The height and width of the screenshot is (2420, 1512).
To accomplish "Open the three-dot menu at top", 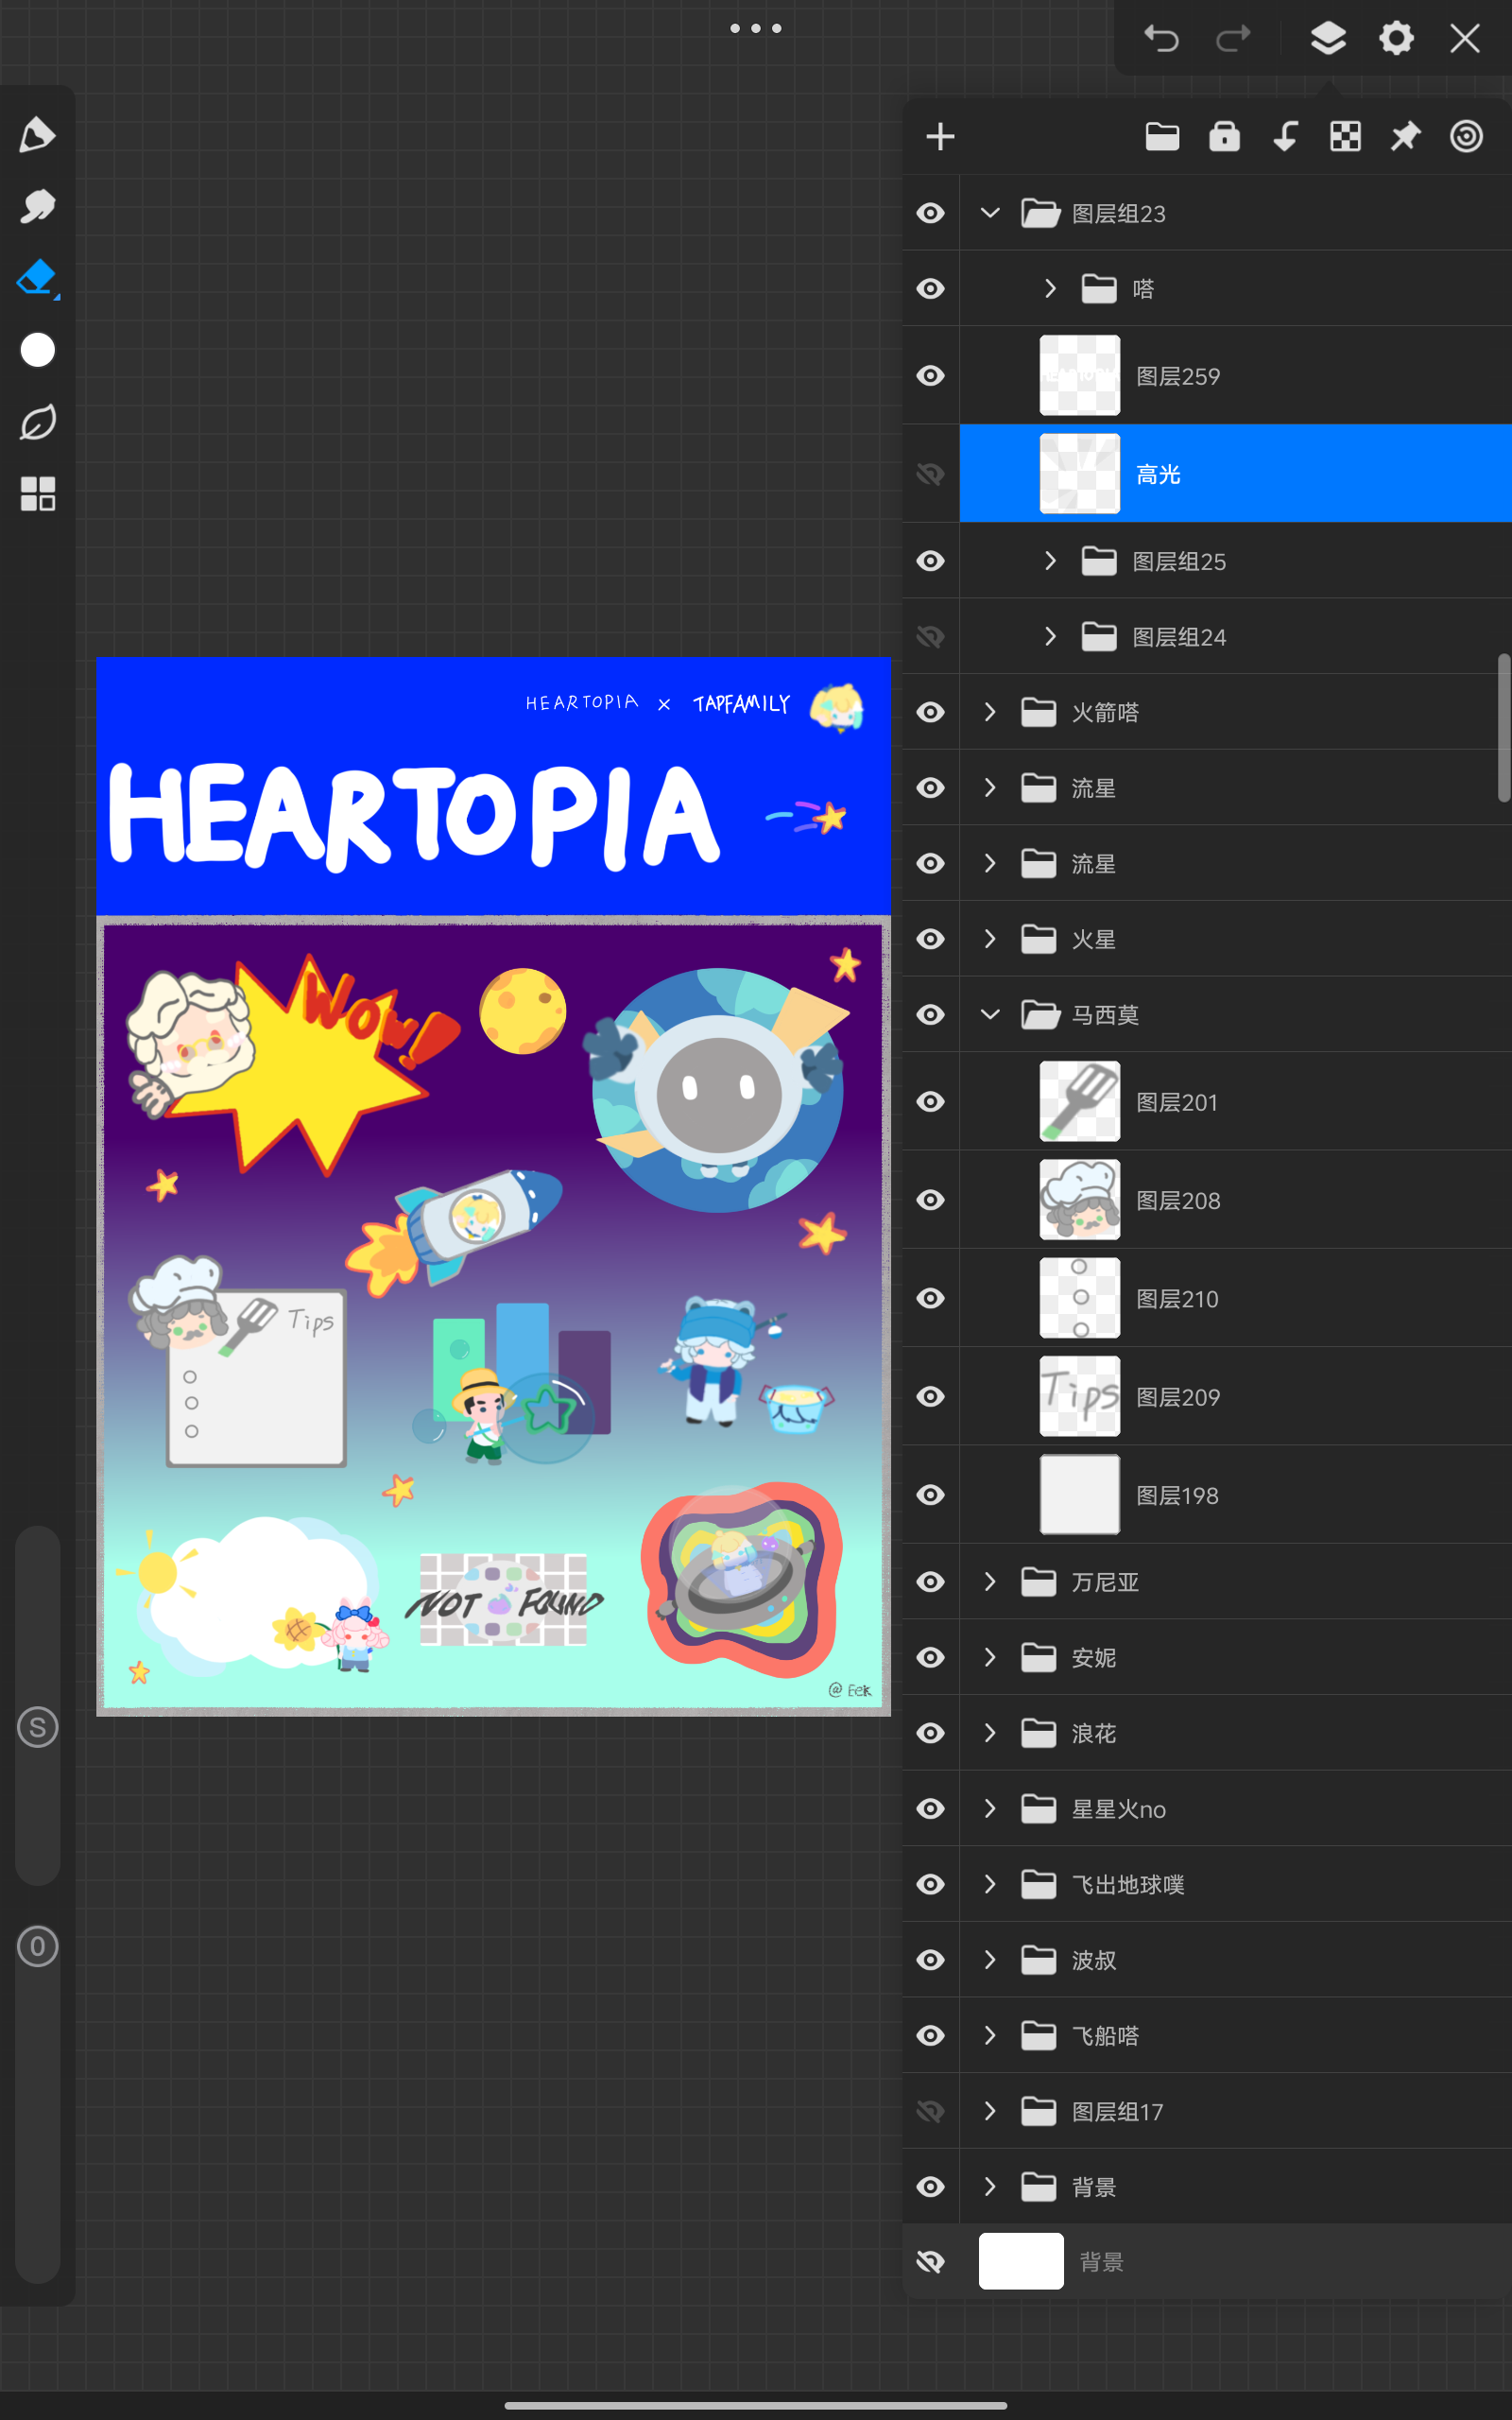I will point(755,28).
